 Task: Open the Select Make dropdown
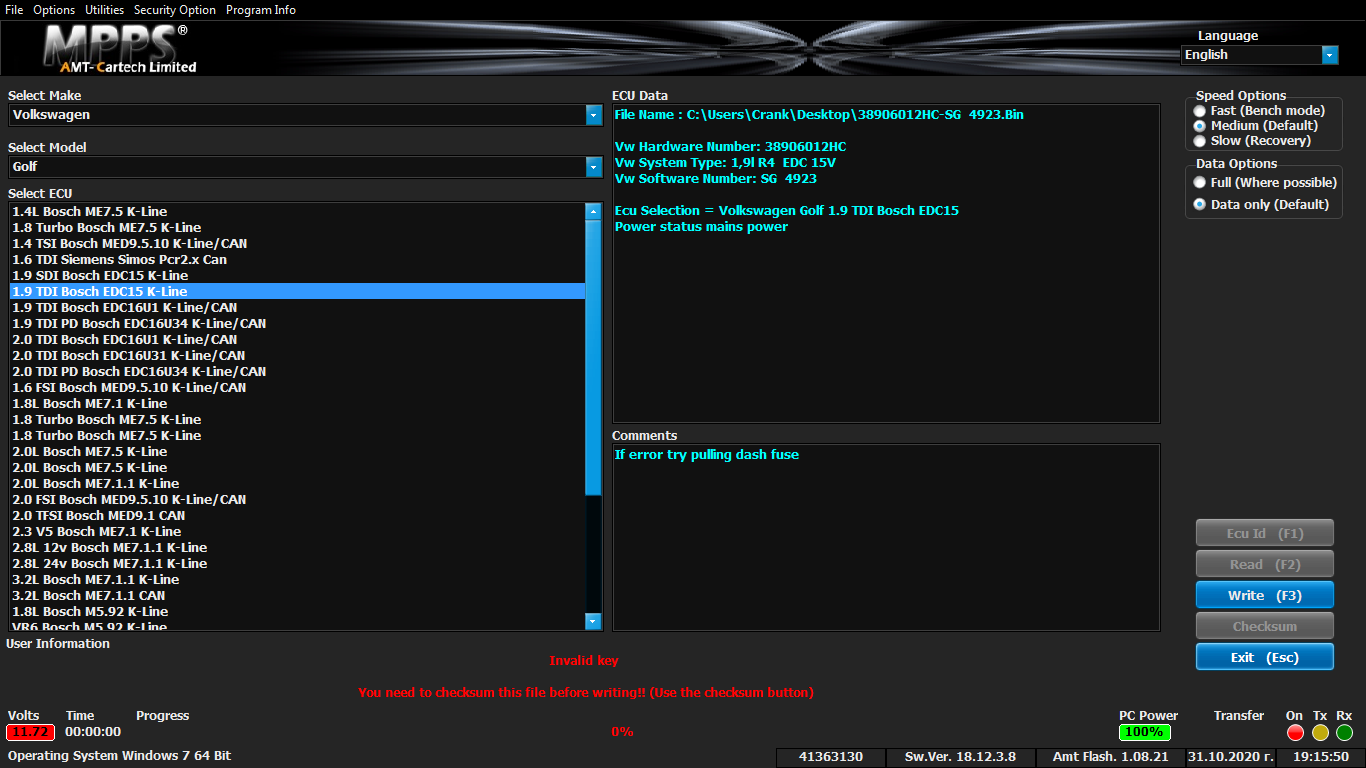click(x=593, y=115)
